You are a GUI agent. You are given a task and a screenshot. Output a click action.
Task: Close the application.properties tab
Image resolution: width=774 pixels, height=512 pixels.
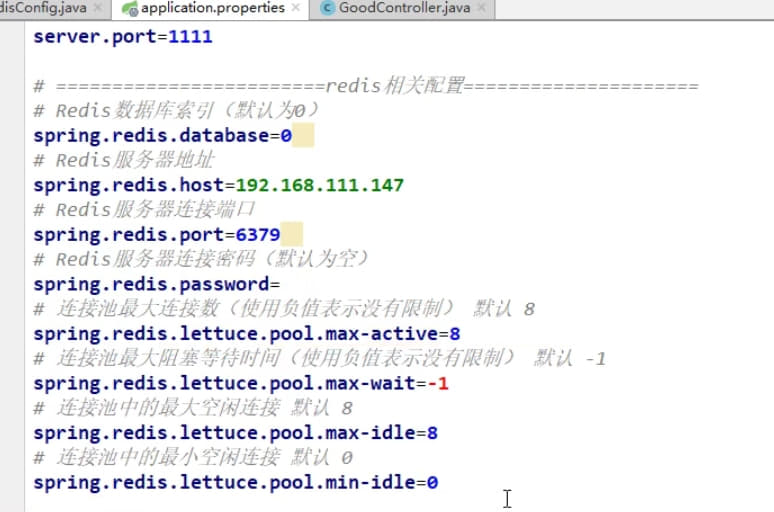click(296, 8)
